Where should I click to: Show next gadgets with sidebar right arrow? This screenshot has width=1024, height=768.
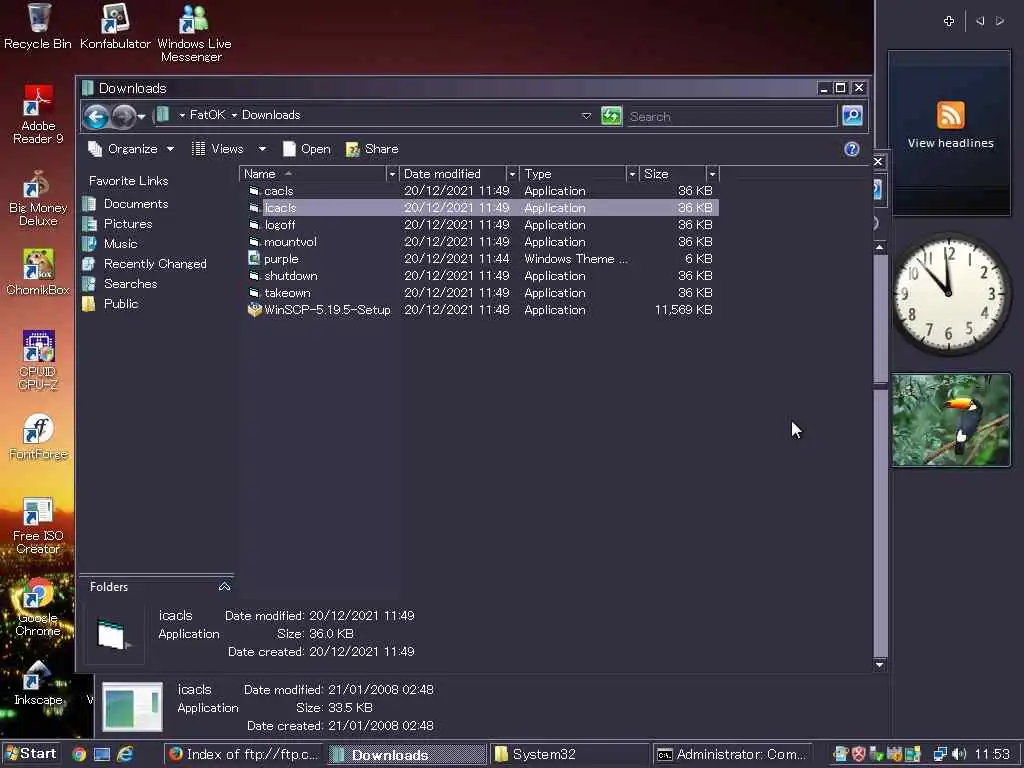[x=1000, y=21]
